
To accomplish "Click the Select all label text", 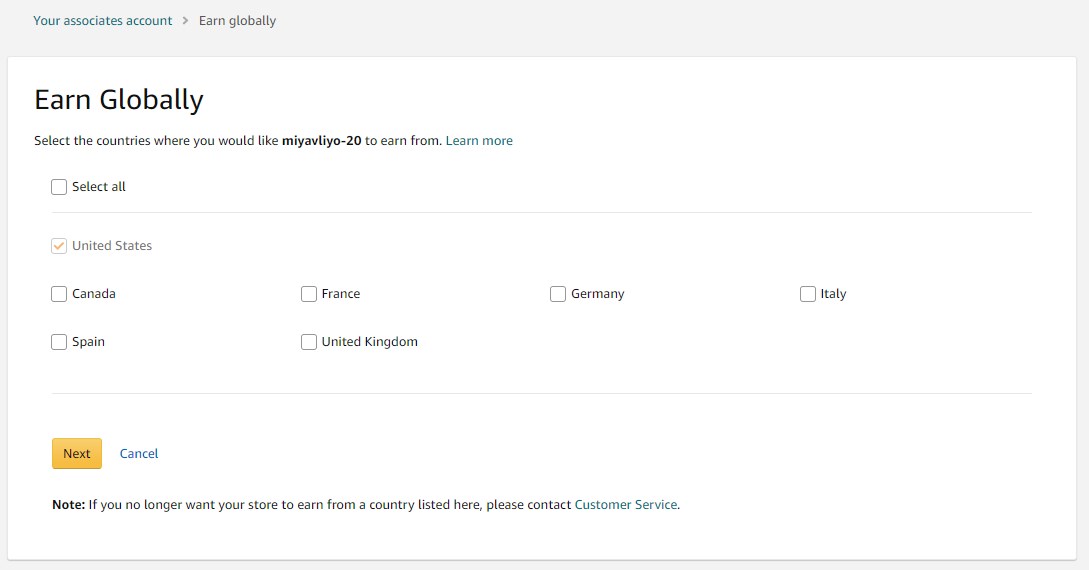I will tap(99, 187).
